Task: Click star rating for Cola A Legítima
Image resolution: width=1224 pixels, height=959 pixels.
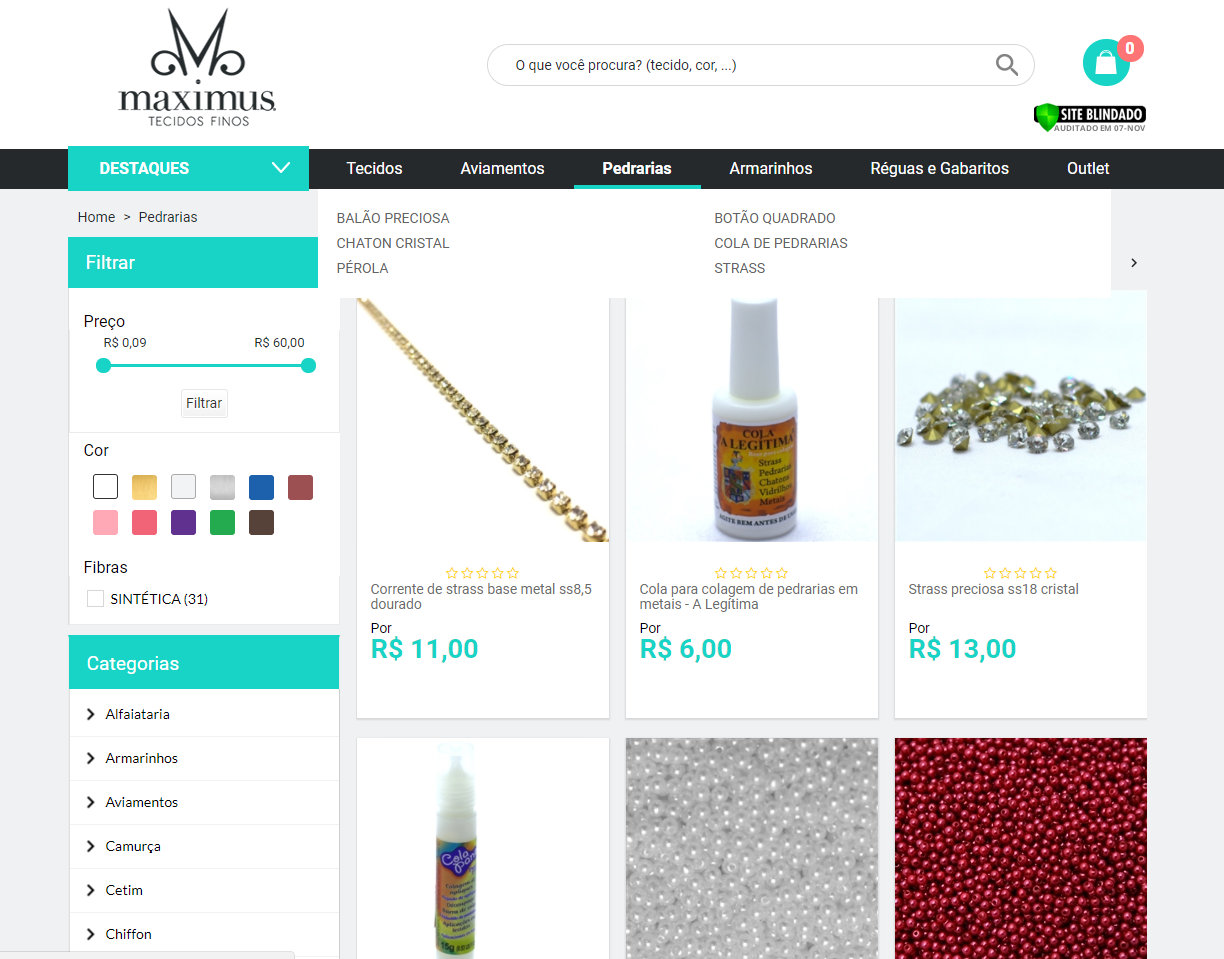Action: (x=751, y=573)
